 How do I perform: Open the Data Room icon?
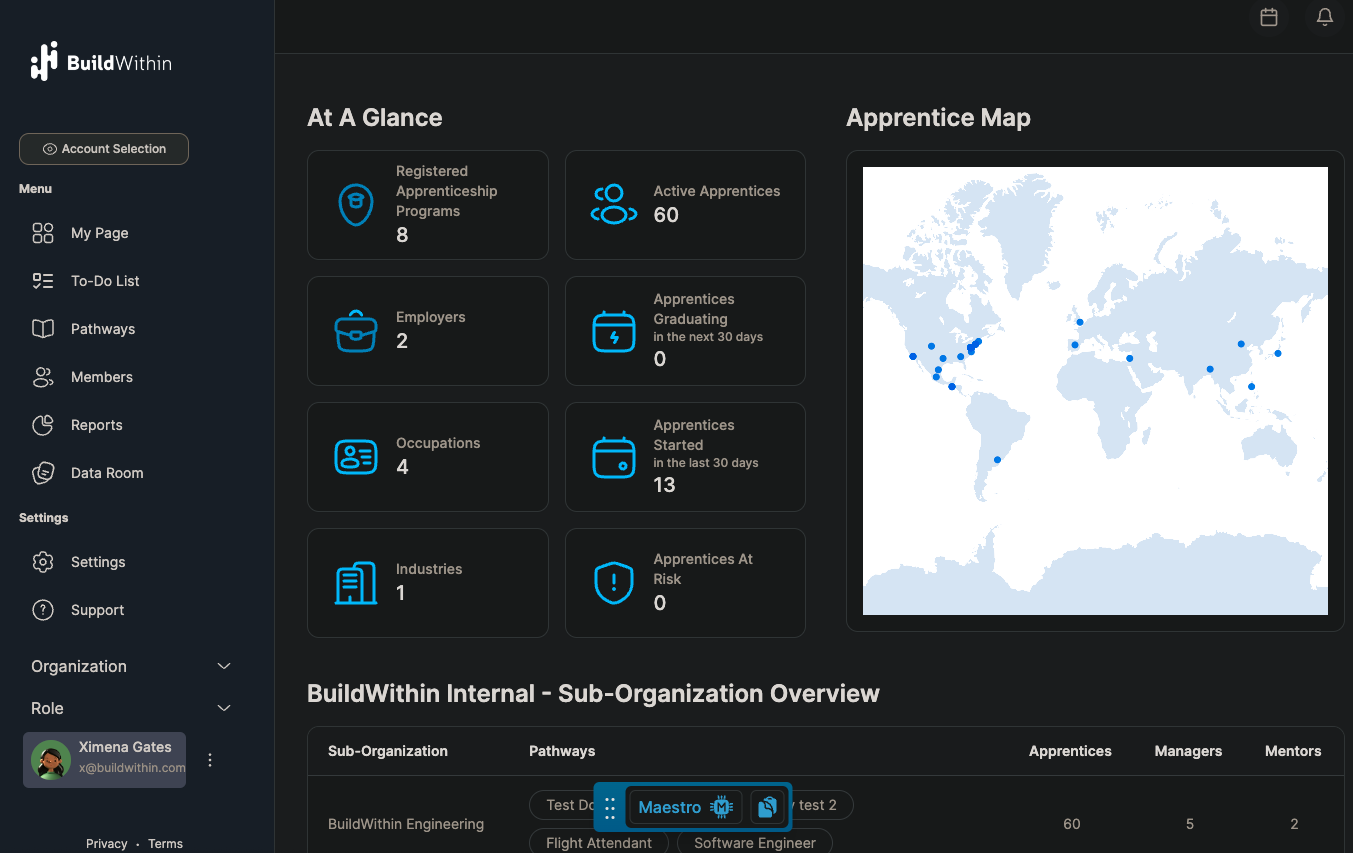[x=42, y=472]
